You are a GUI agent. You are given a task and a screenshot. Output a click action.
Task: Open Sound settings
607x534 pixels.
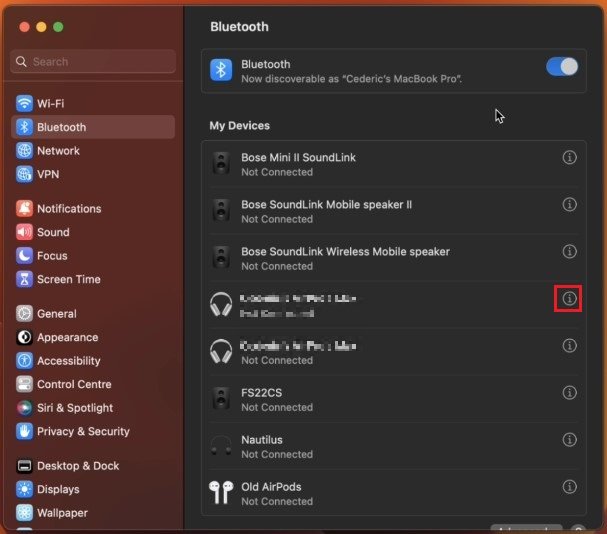pyautogui.click(x=53, y=232)
